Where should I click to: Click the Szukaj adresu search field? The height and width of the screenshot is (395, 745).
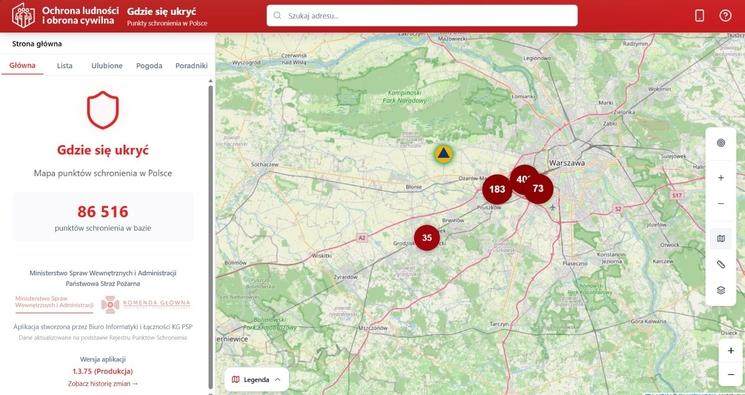[422, 16]
